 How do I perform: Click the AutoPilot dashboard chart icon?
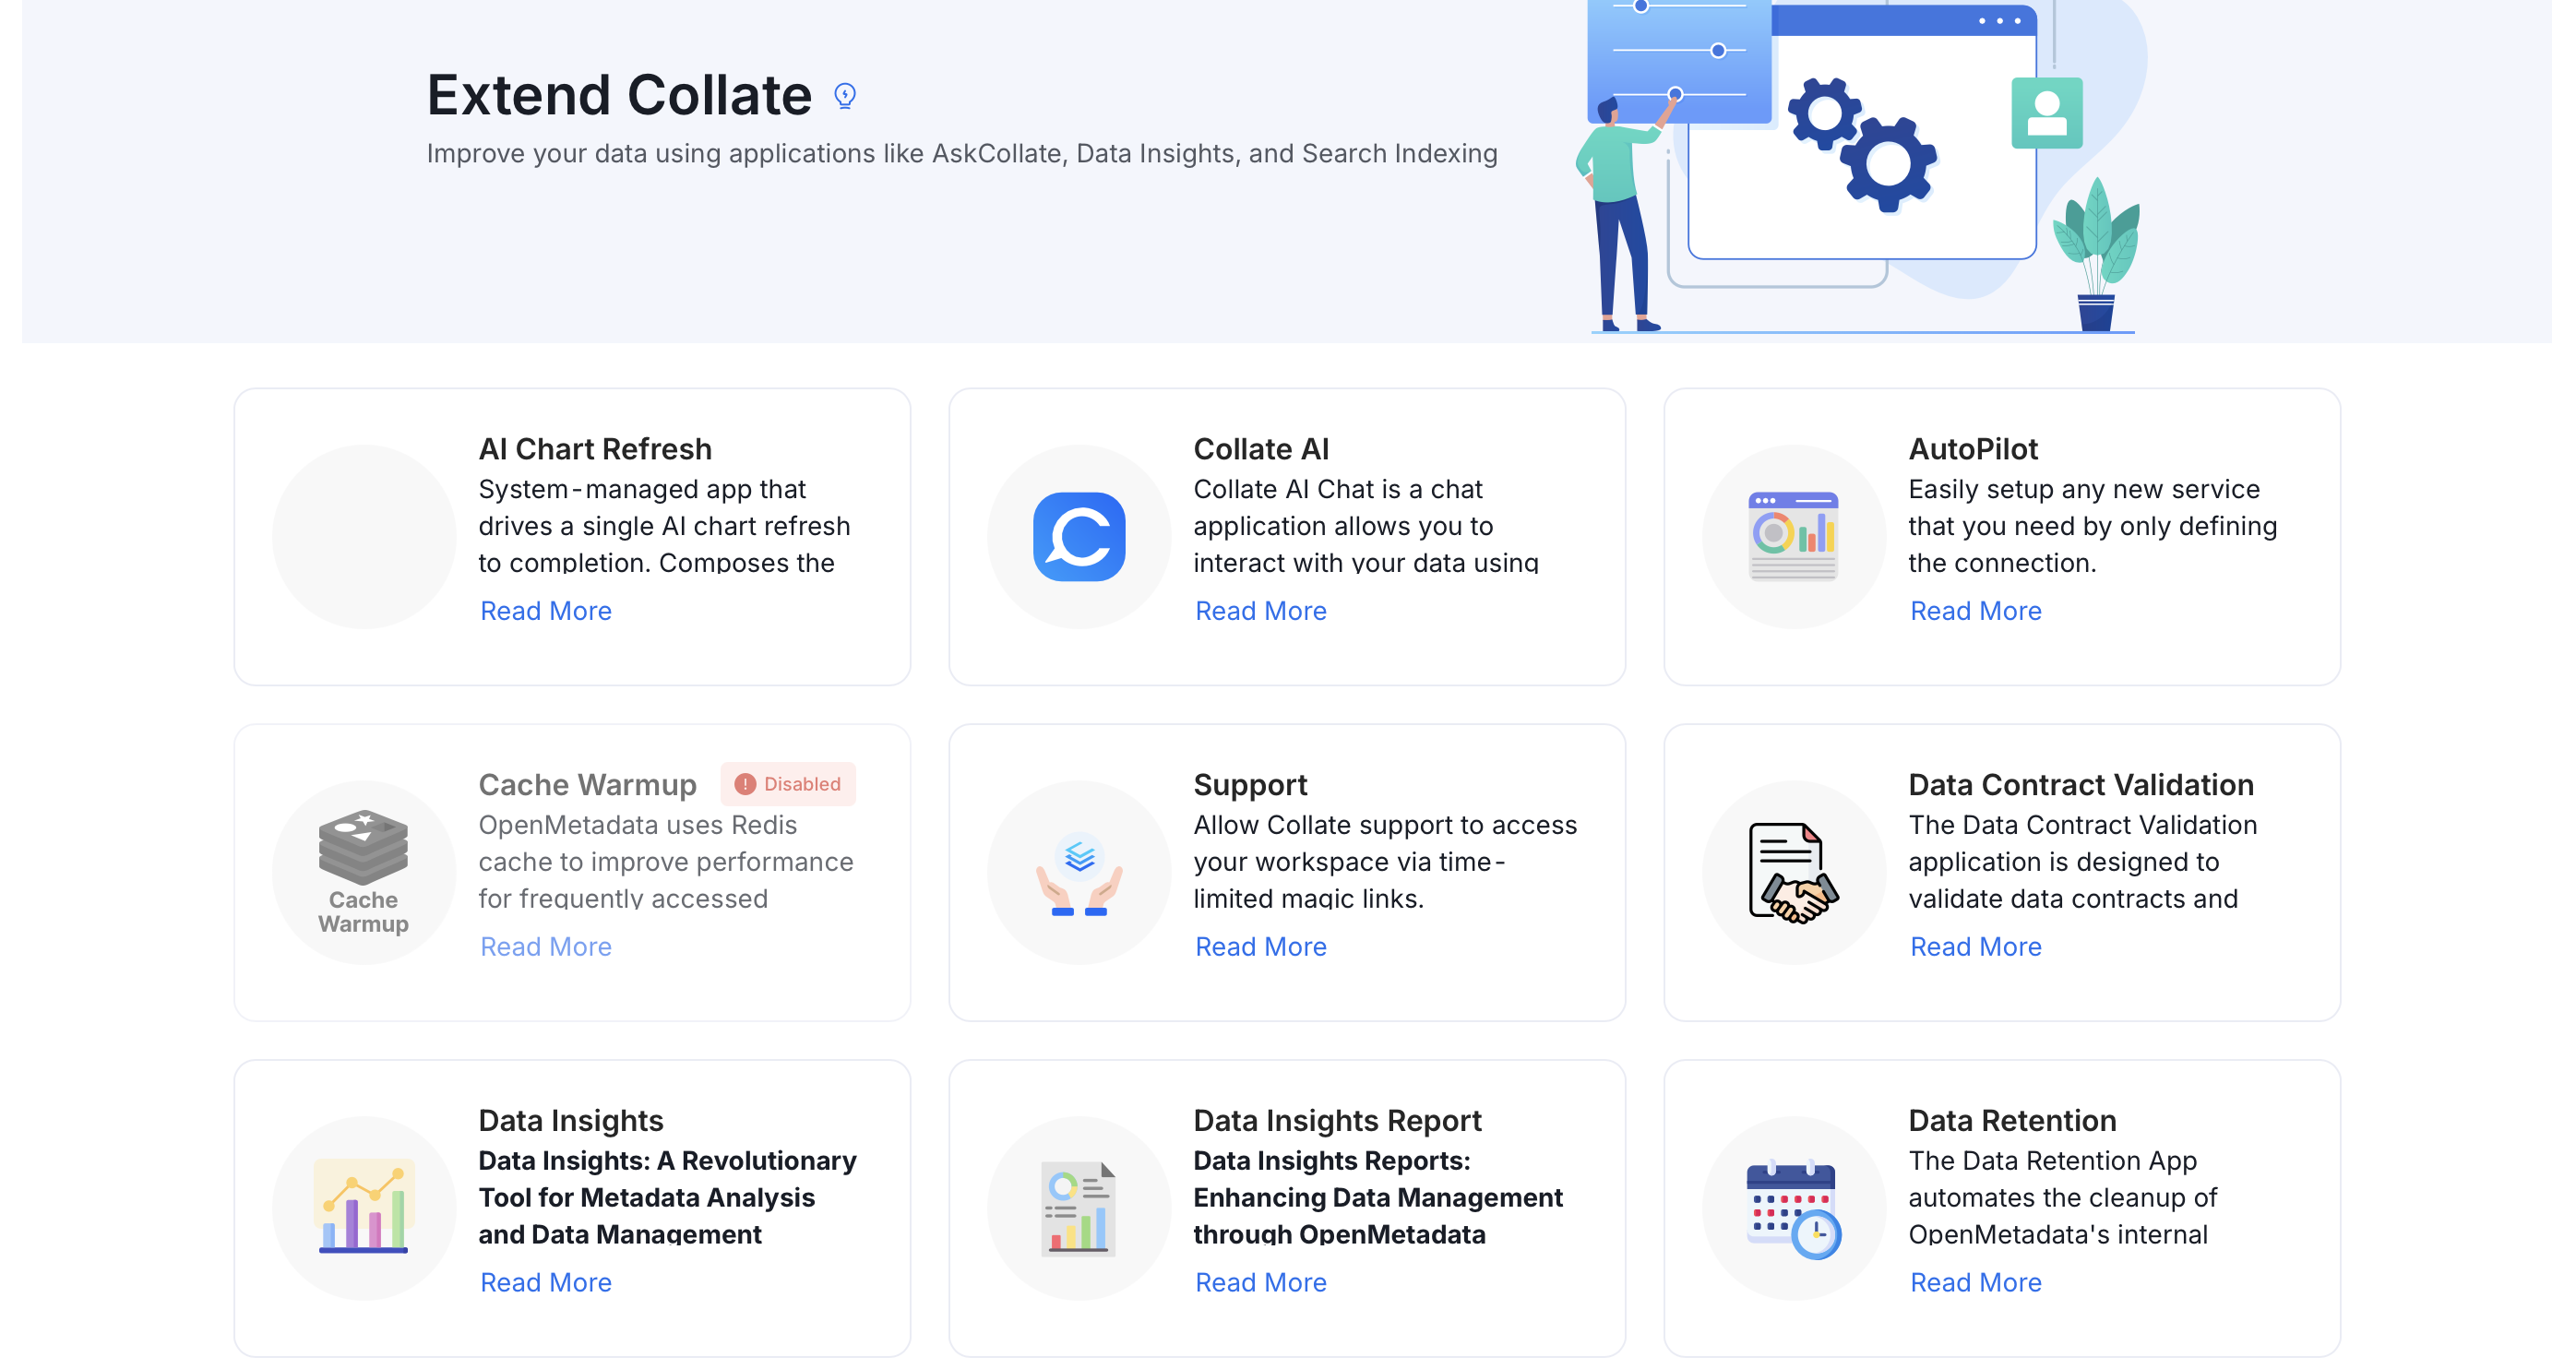[x=1793, y=537]
